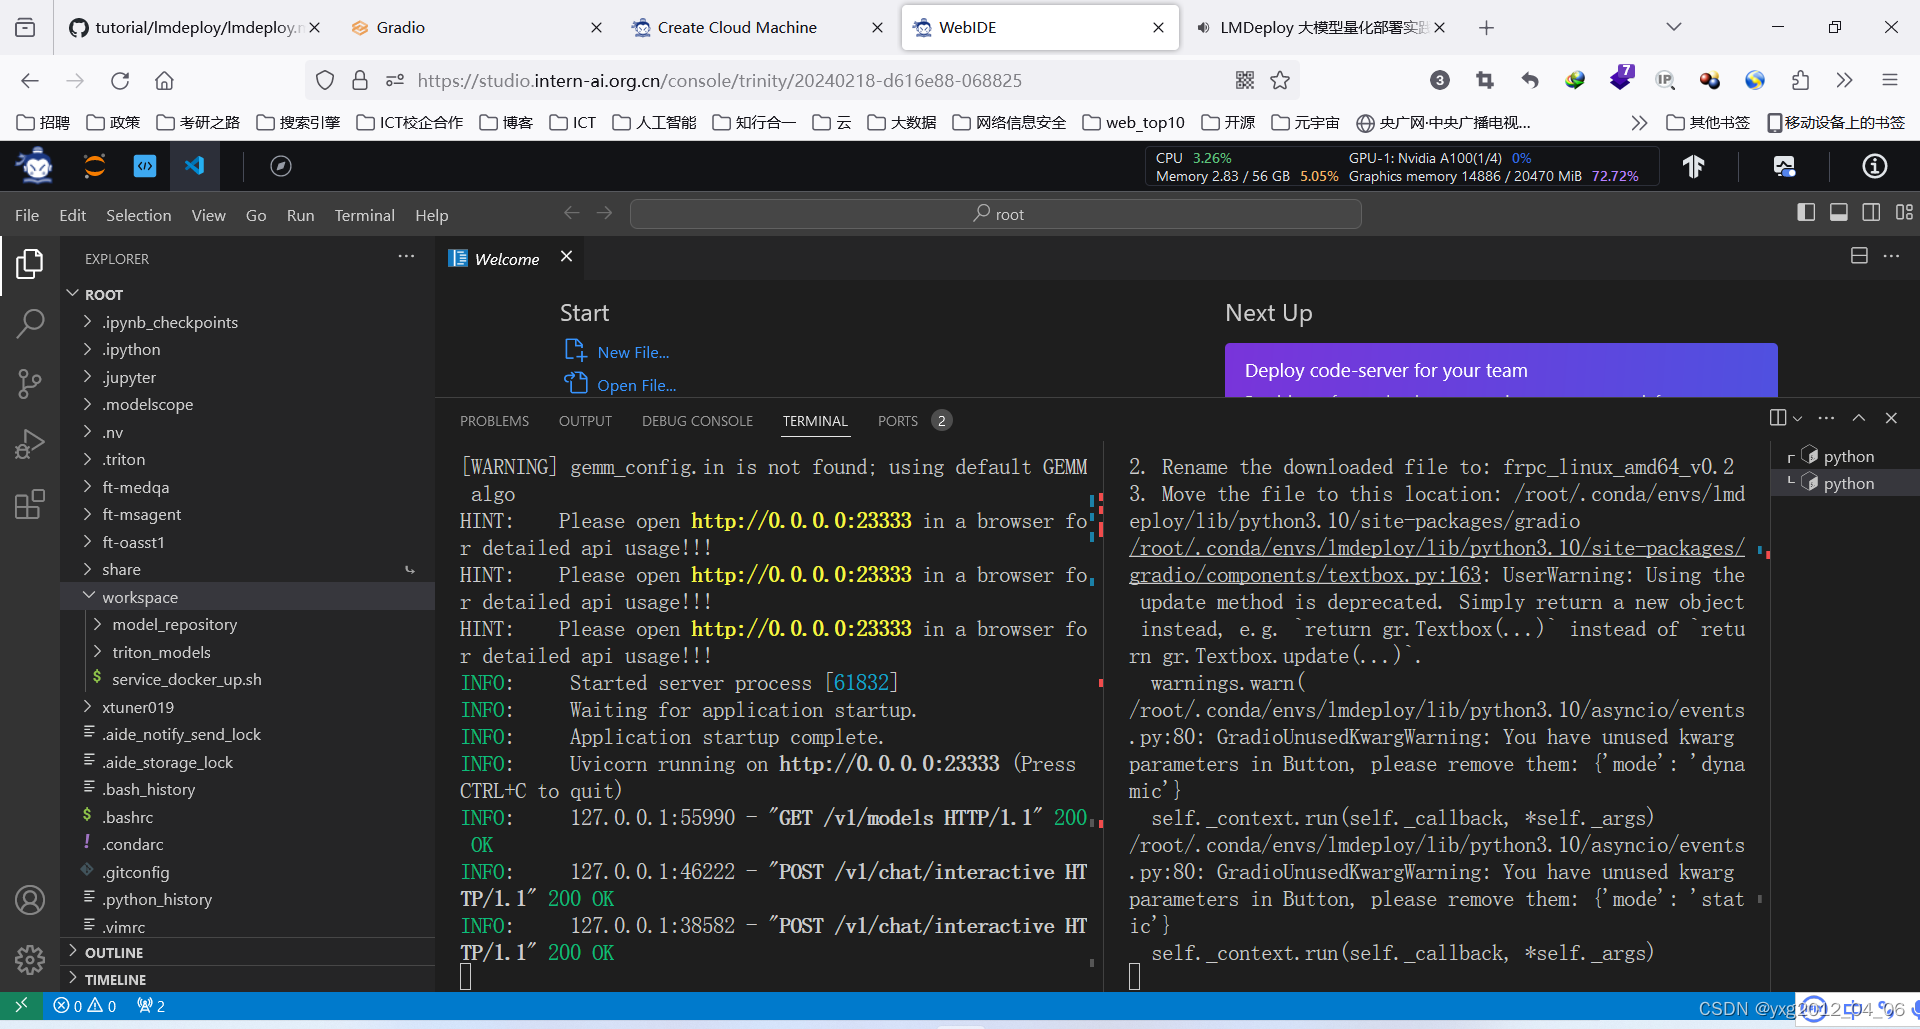This screenshot has height=1029, width=1920.
Task: Expand the ft-medqa folder
Action: tap(136, 487)
